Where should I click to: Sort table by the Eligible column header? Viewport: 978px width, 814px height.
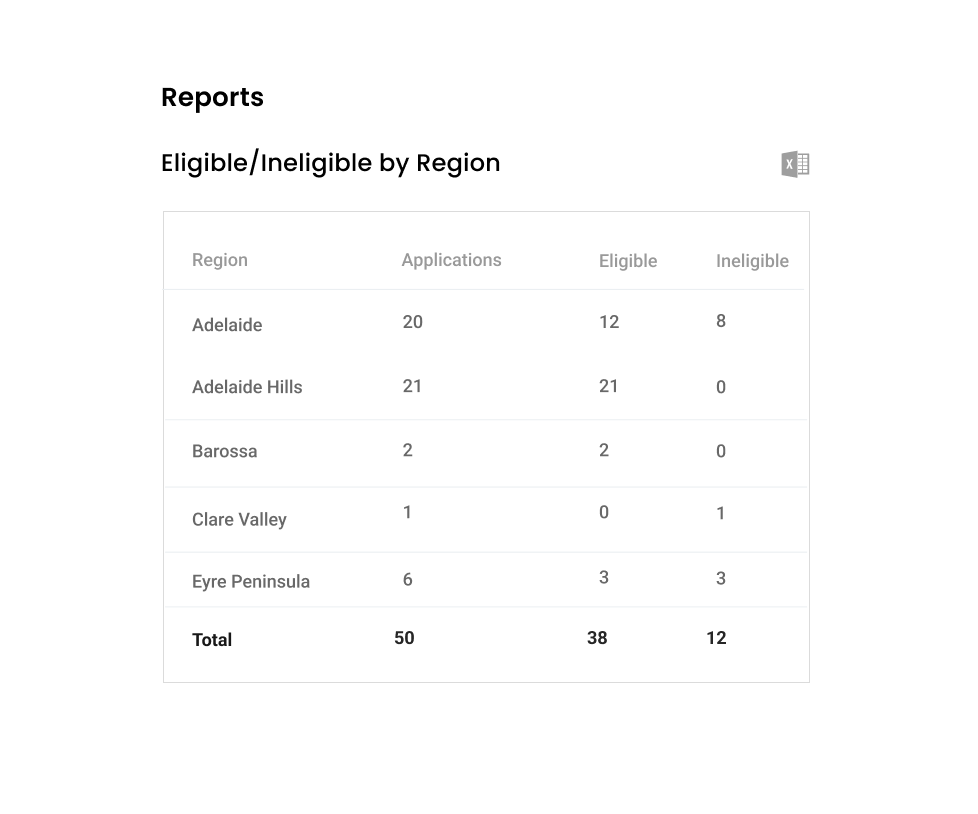pyautogui.click(x=628, y=261)
